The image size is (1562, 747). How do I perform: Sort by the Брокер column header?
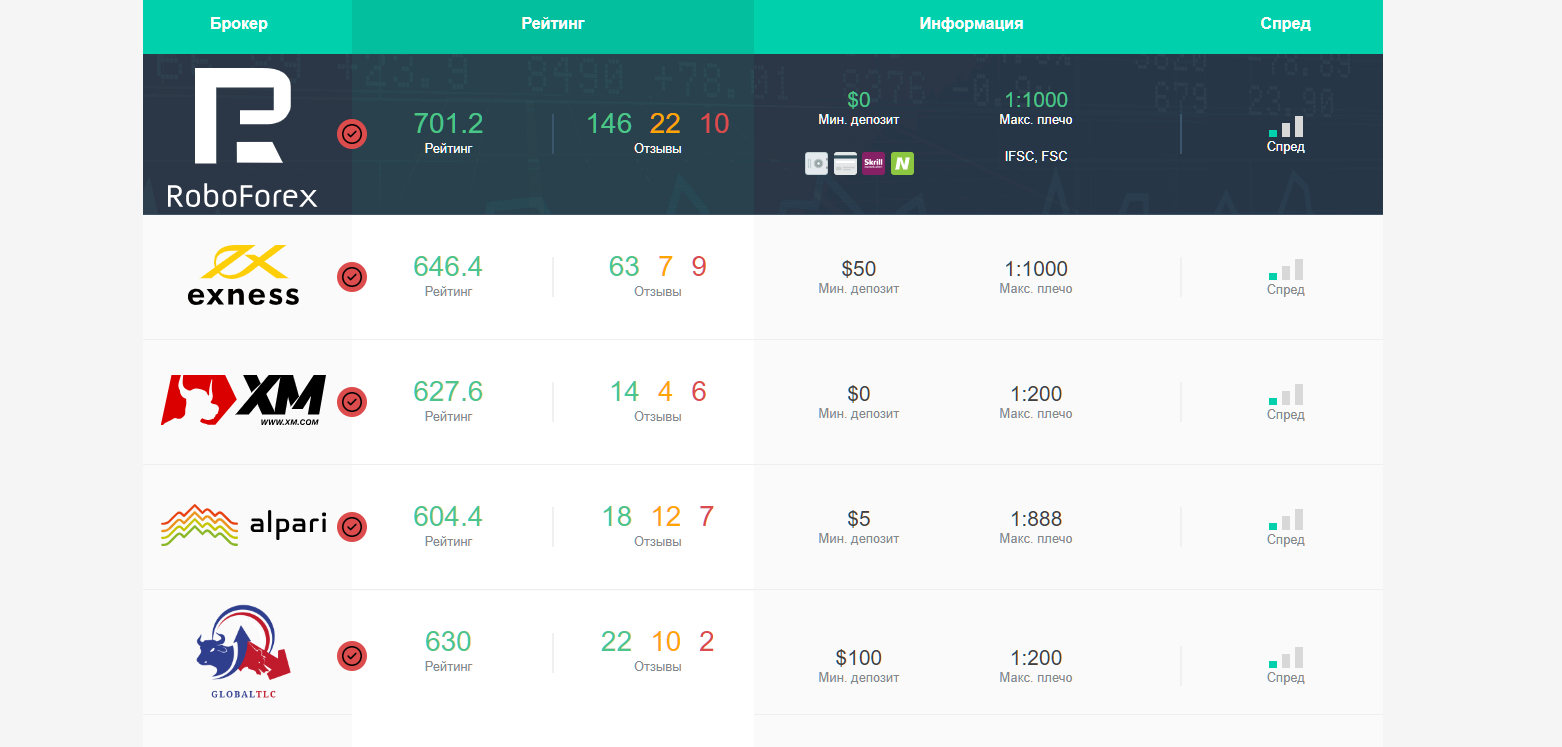239,24
